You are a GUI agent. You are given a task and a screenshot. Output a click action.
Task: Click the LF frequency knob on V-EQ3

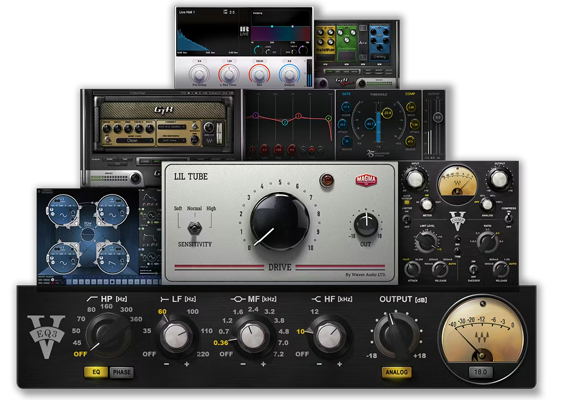[x=176, y=337]
